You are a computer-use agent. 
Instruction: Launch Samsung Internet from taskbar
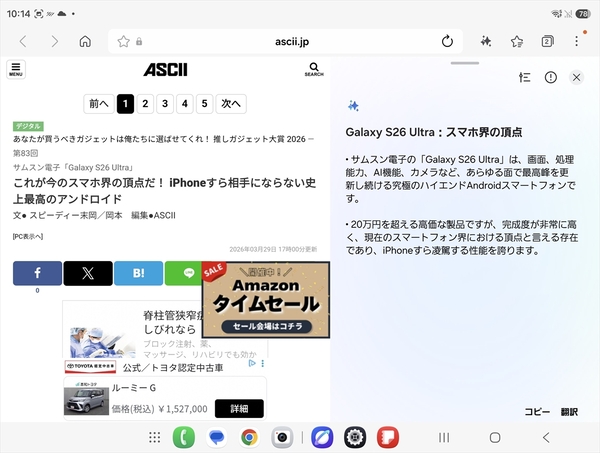pyautogui.click(x=322, y=437)
